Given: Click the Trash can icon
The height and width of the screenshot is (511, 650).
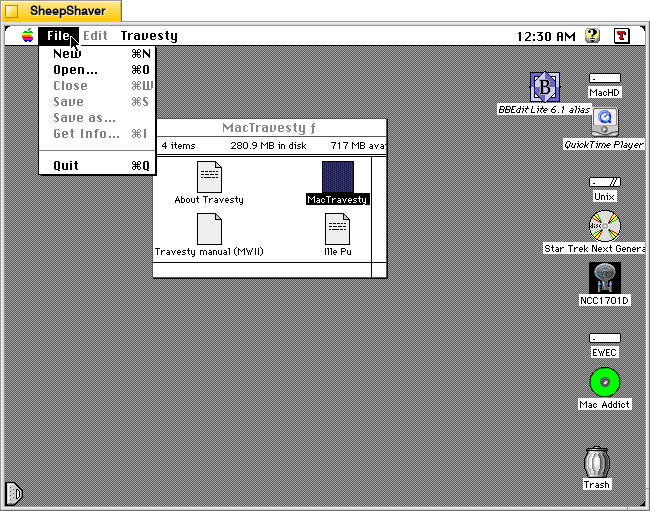Looking at the screenshot, I should coord(597,462).
